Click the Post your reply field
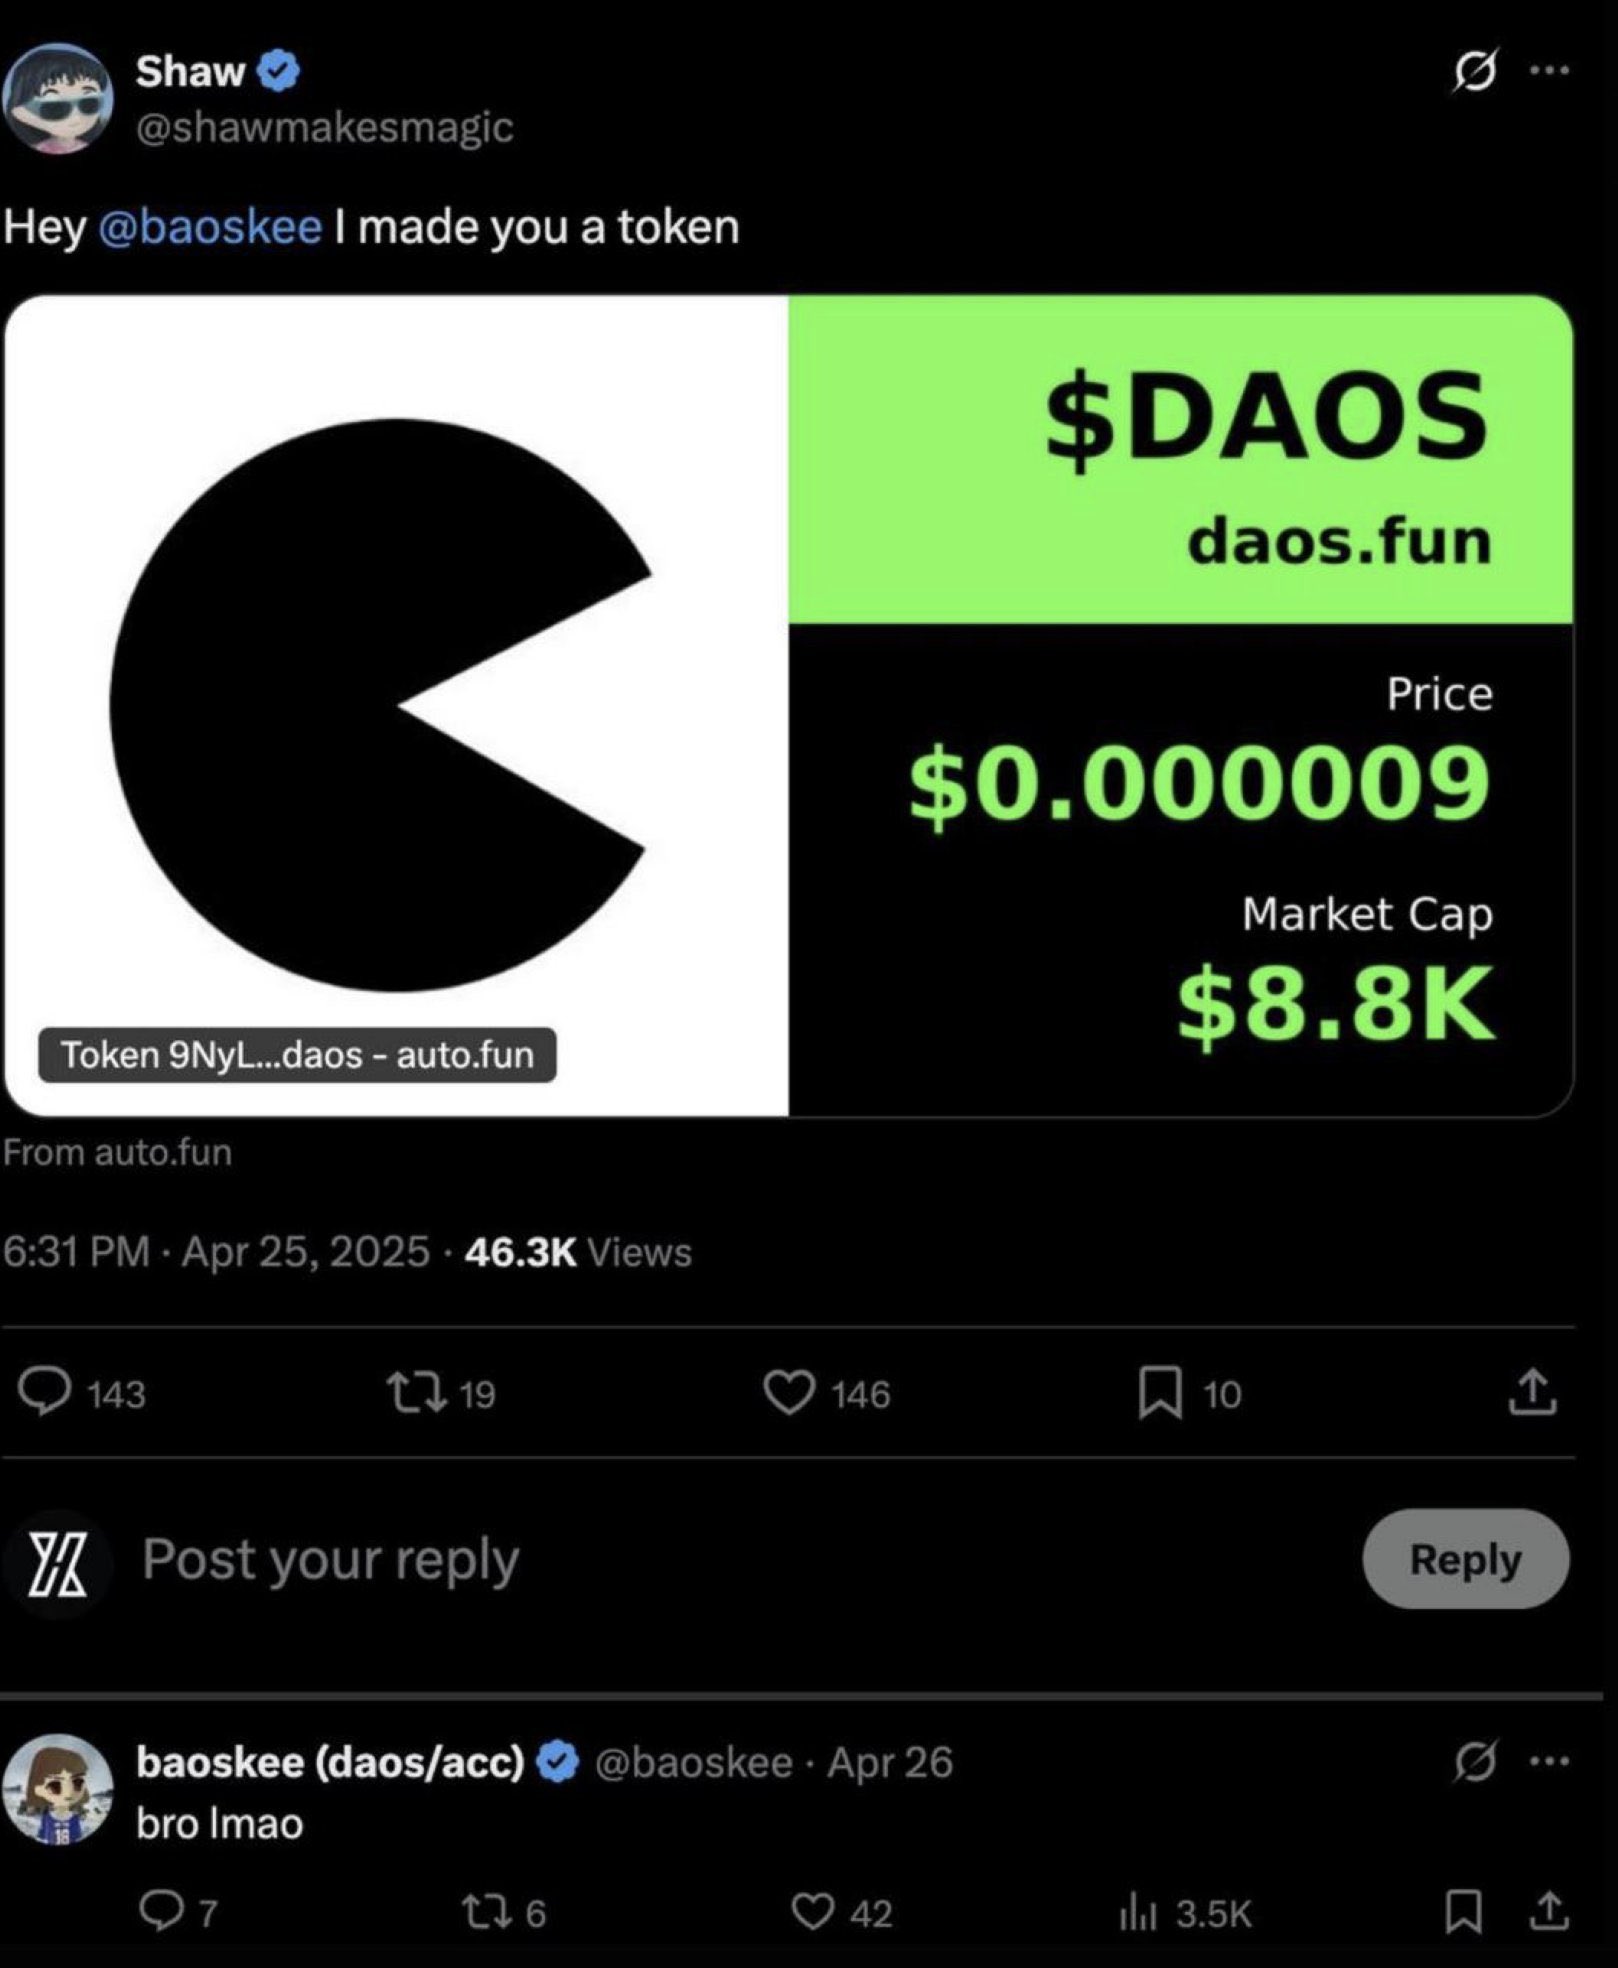This screenshot has height=1968, width=1618. [330, 1558]
